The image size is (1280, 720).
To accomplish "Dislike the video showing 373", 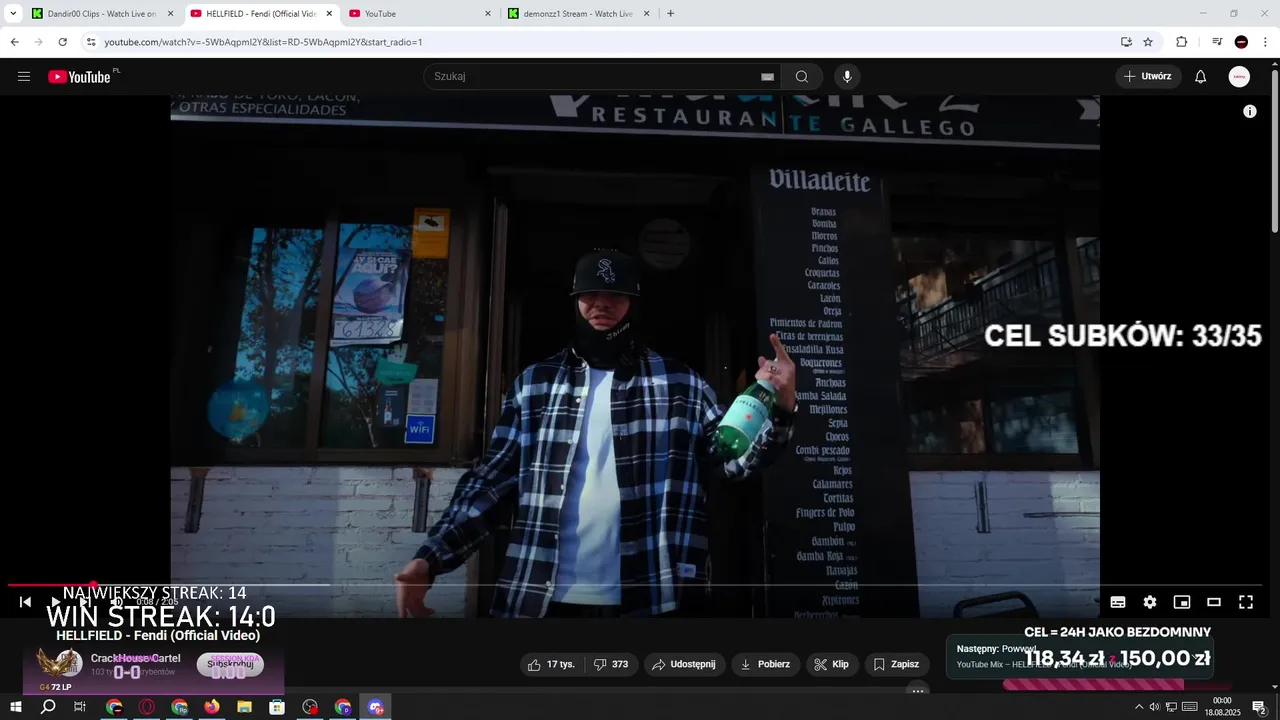I will tap(611, 664).
